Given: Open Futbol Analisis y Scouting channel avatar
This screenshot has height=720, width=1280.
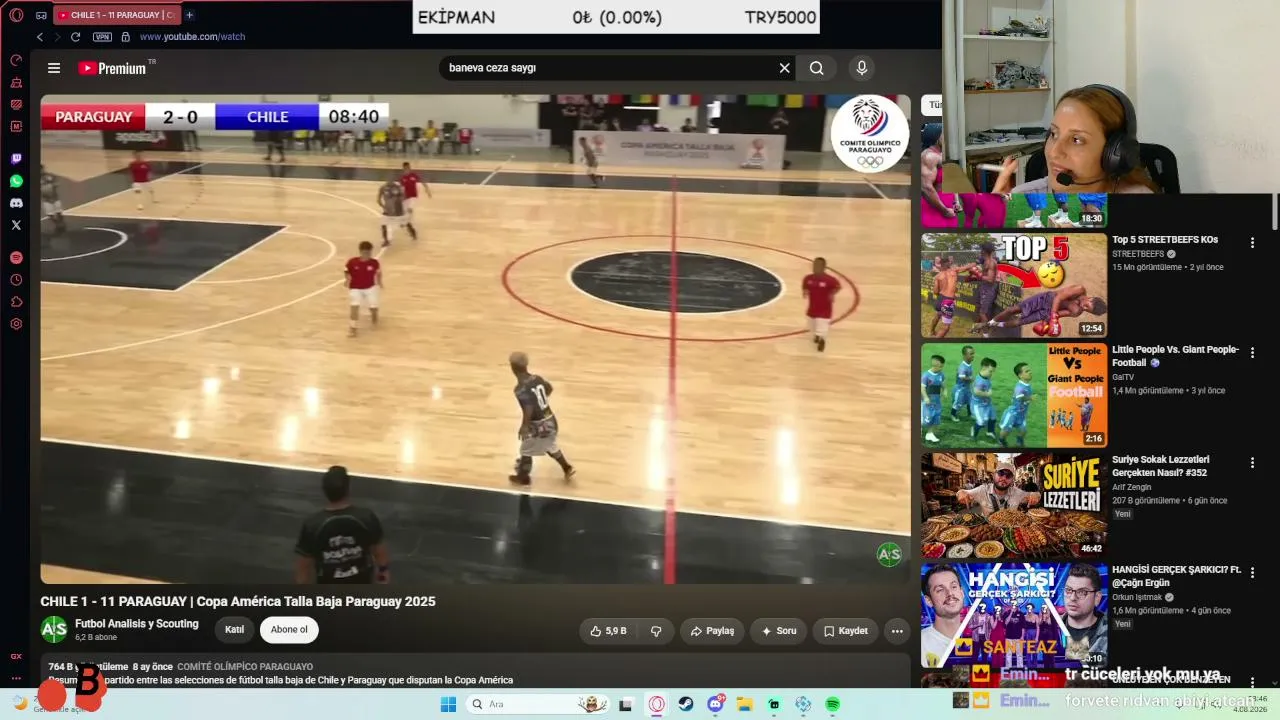Looking at the screenshot, I should [x=54, y=629].
